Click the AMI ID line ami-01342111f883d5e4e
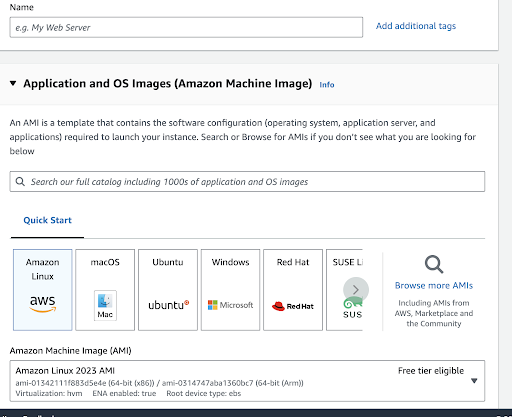 [x=159, y=383]
